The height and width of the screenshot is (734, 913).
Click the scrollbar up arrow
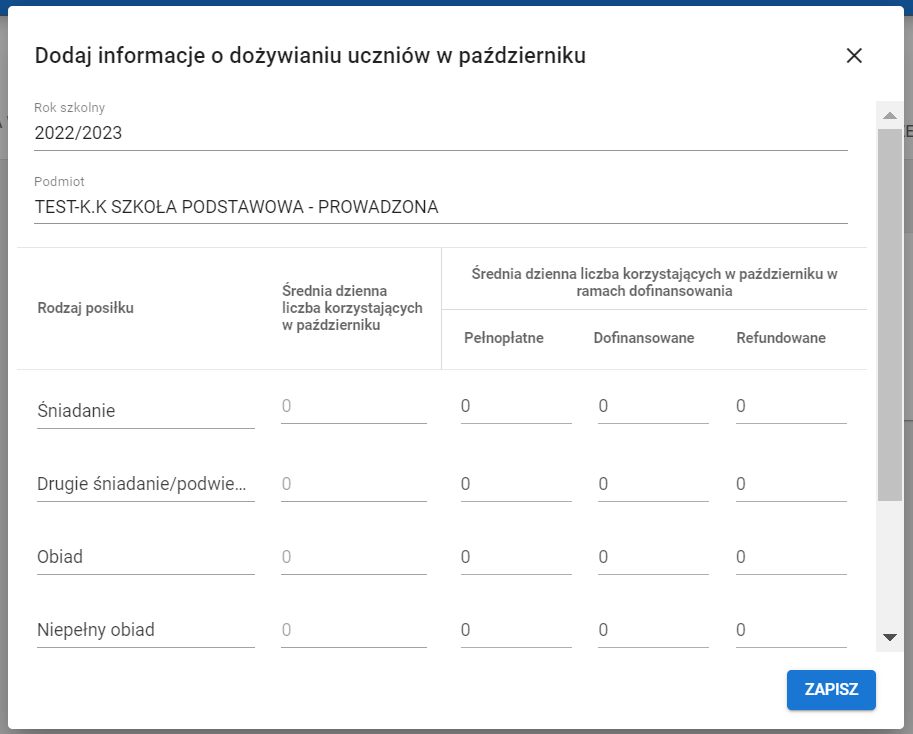(889, 115)
